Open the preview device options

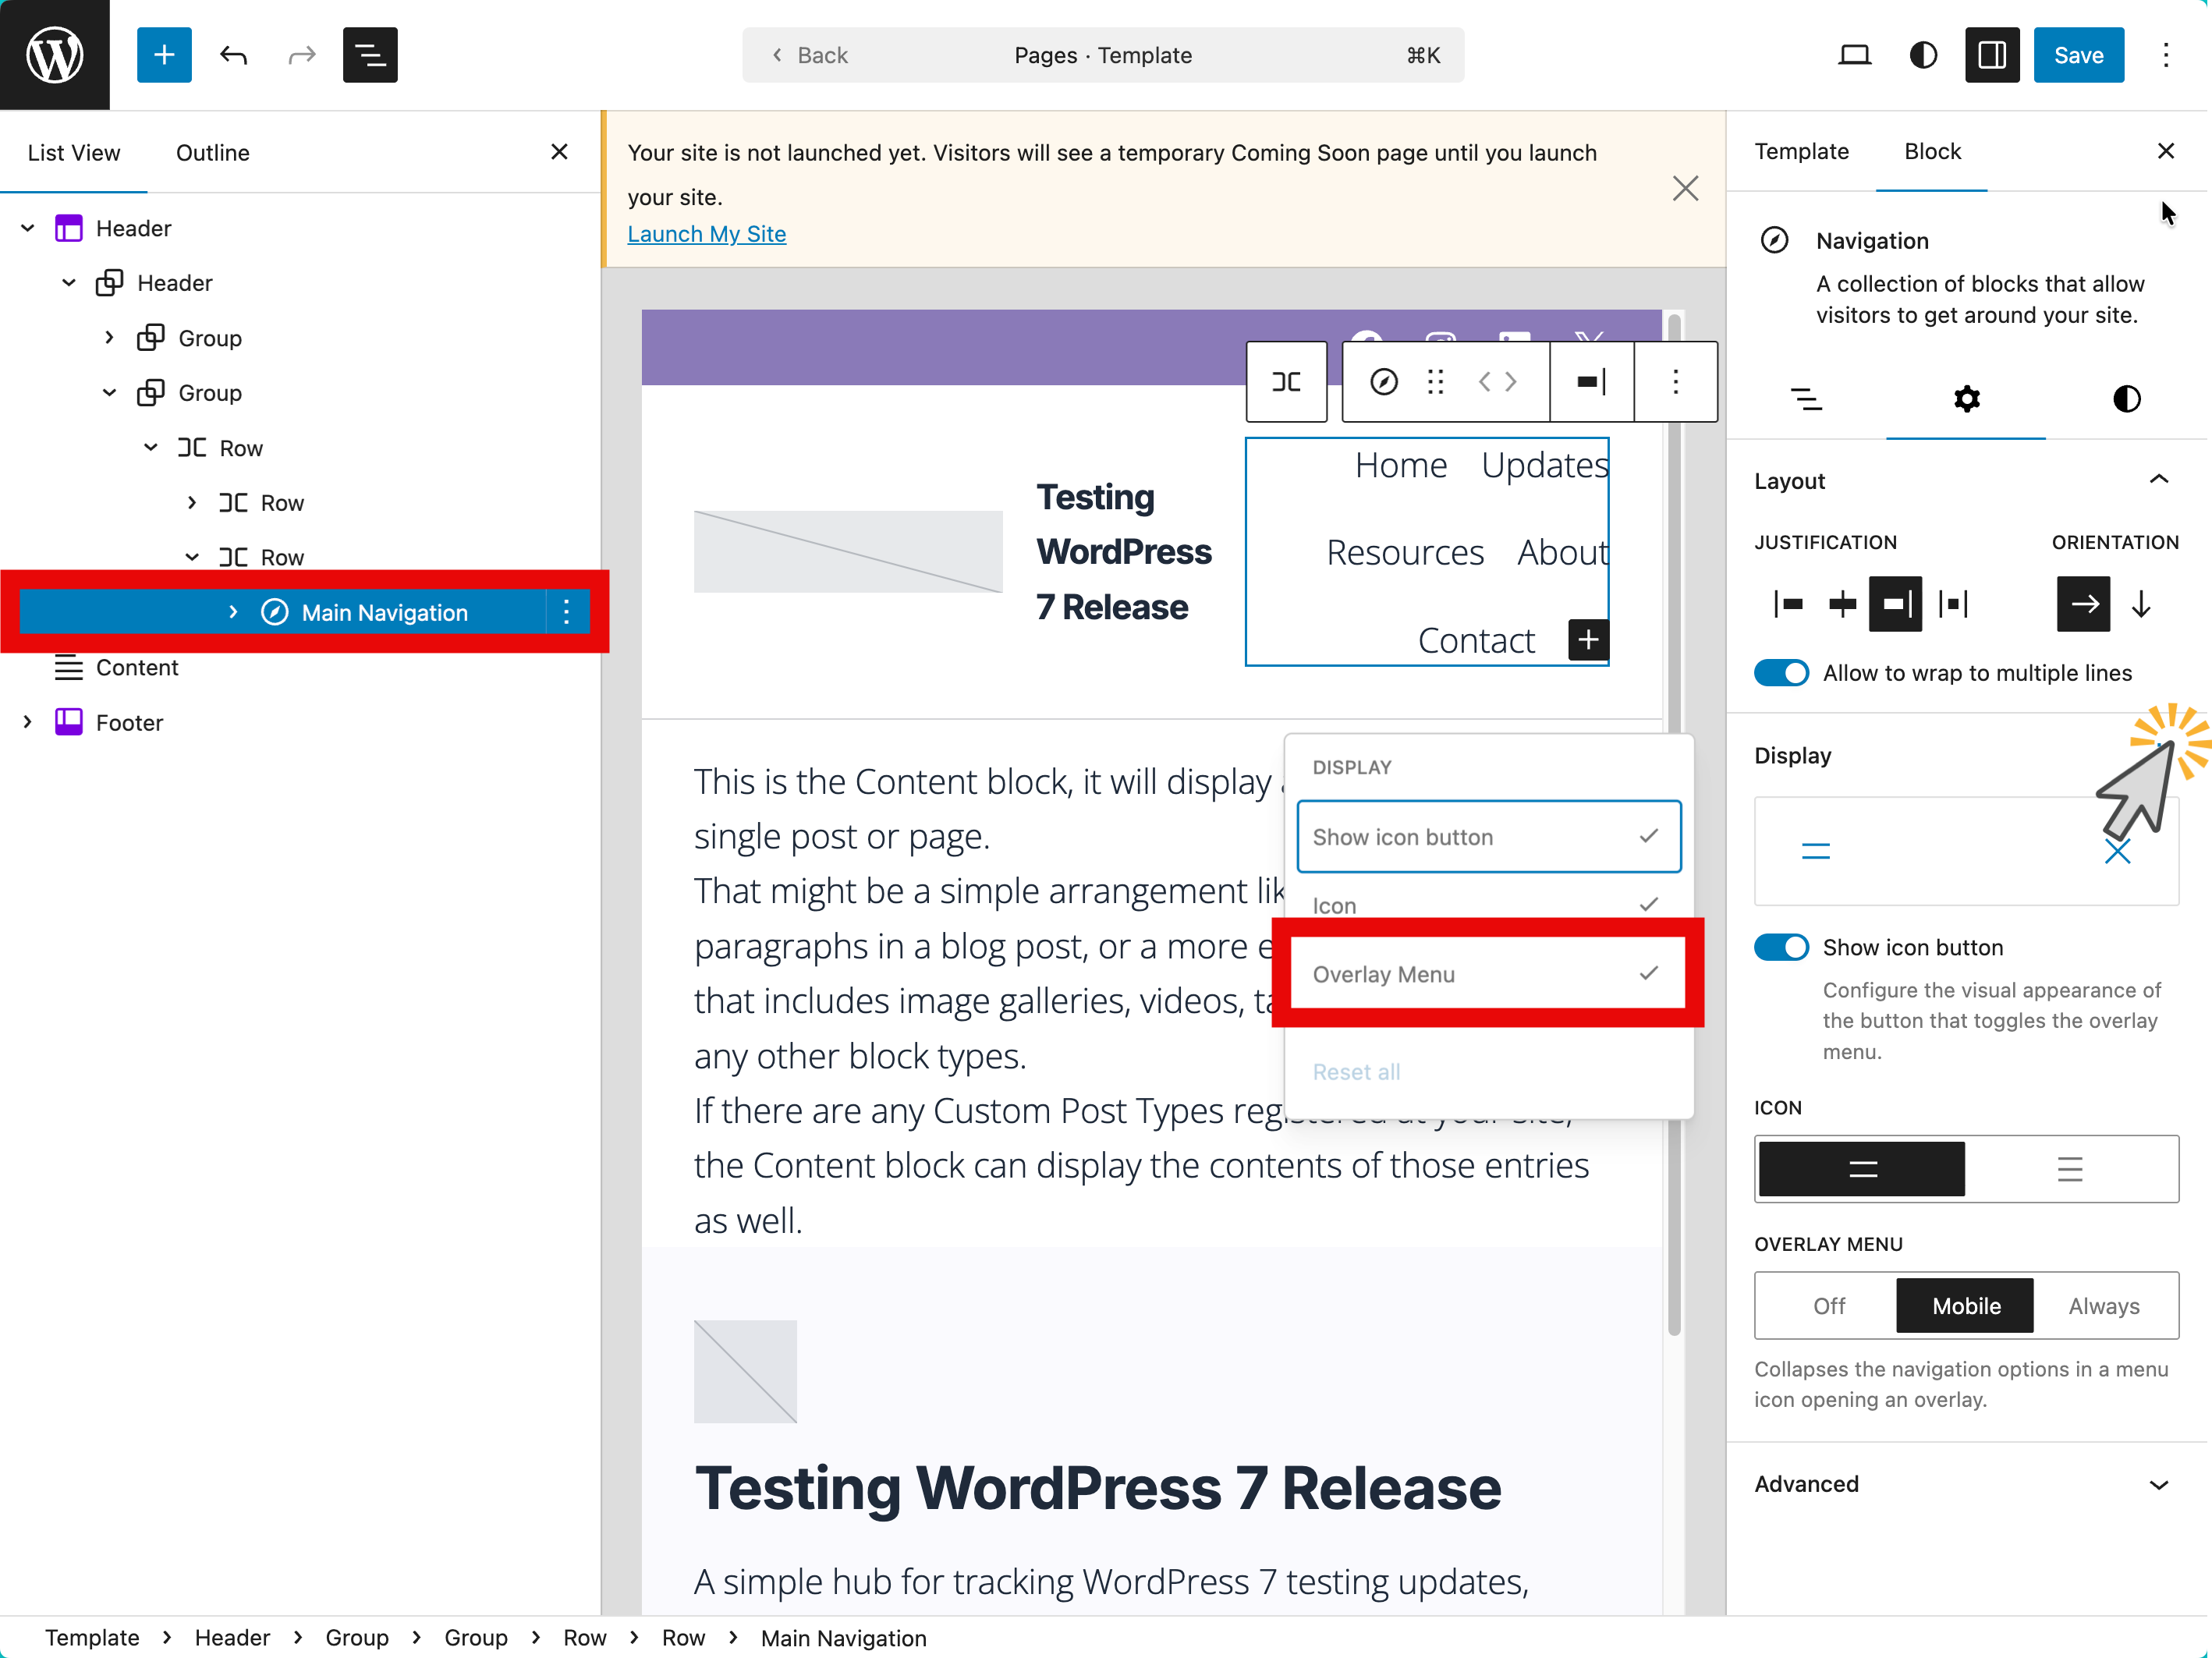coord(1855,55)
